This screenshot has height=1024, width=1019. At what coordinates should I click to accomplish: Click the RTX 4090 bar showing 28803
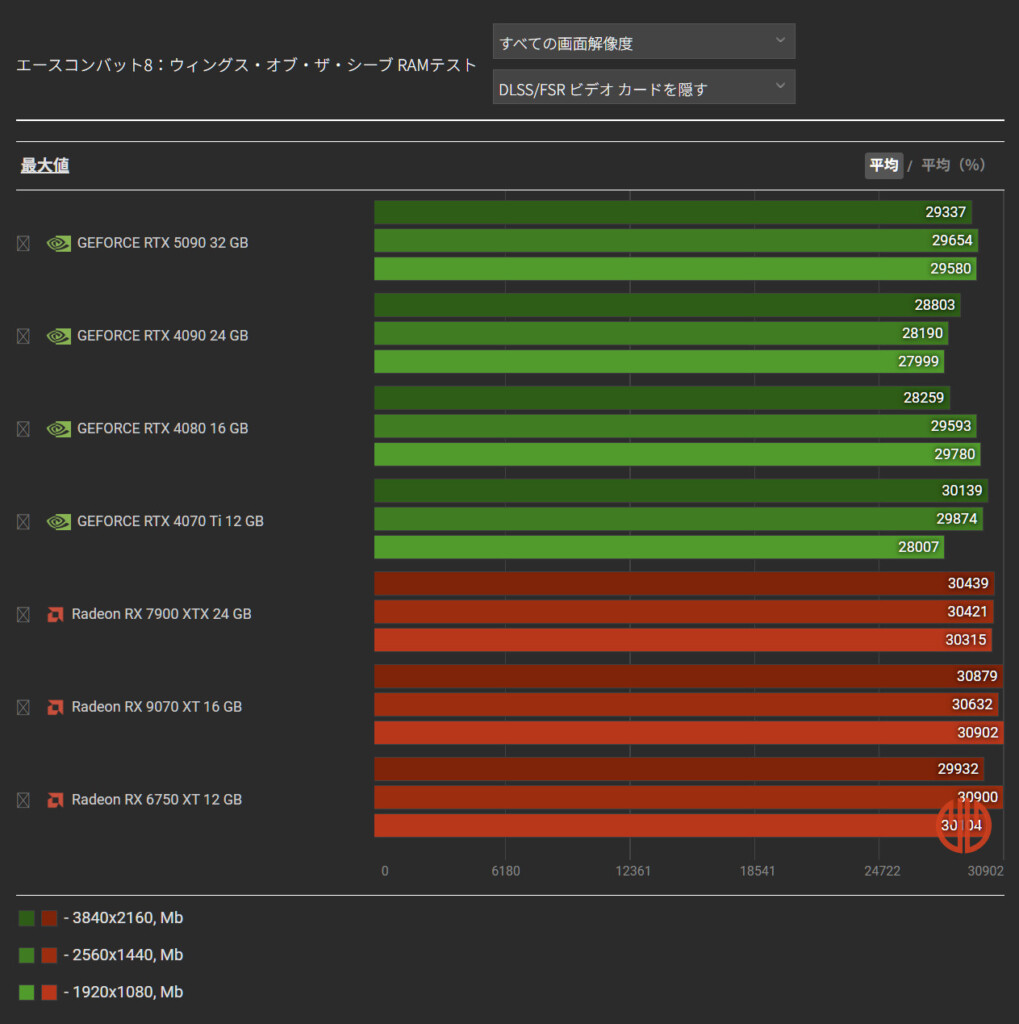tap(667, 305)
